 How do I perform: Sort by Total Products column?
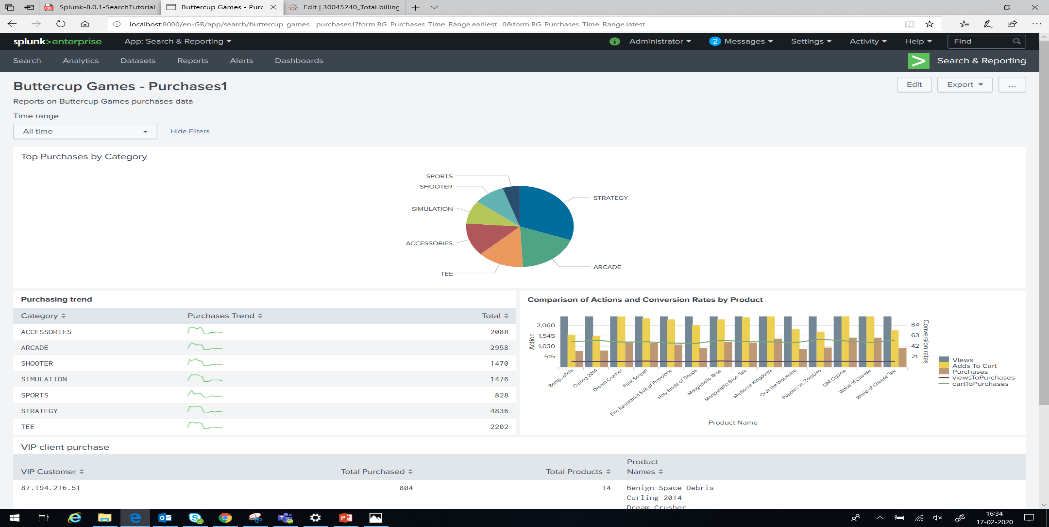pos(579,471)
